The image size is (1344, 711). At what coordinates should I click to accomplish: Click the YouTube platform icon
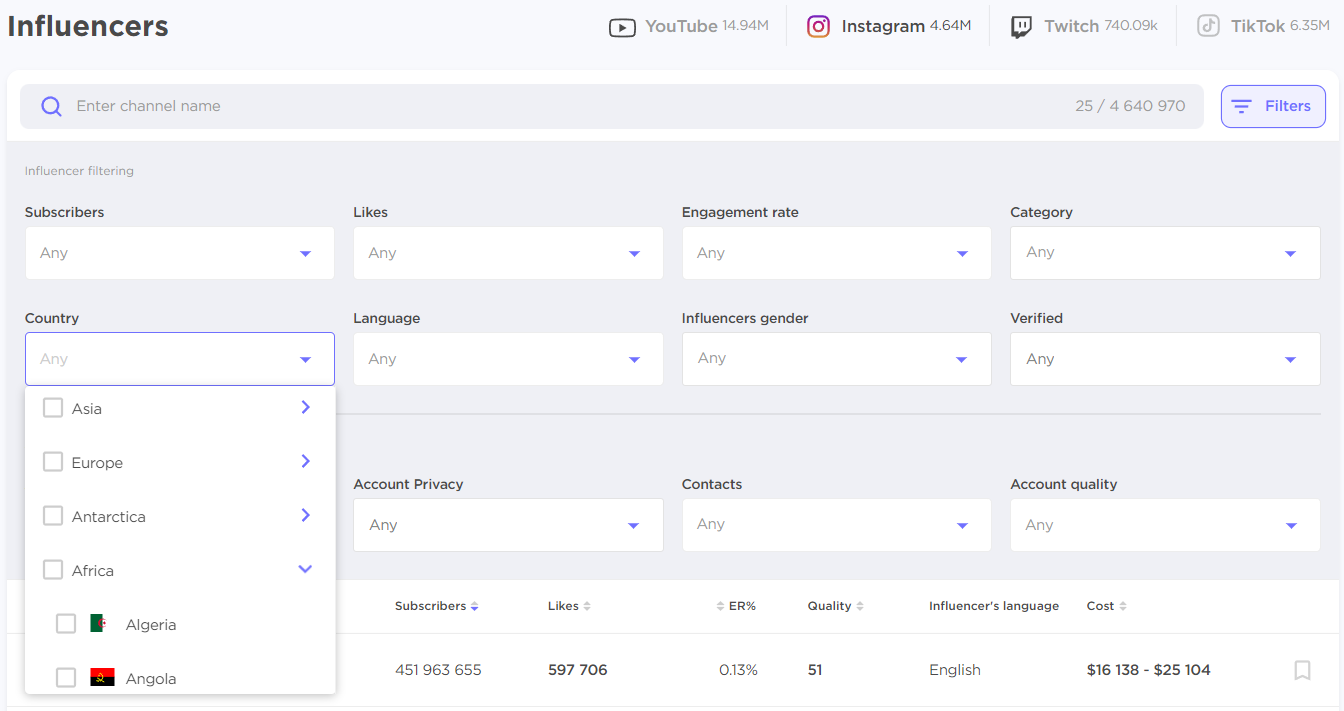pyautogui.click(x=622, y=27)
